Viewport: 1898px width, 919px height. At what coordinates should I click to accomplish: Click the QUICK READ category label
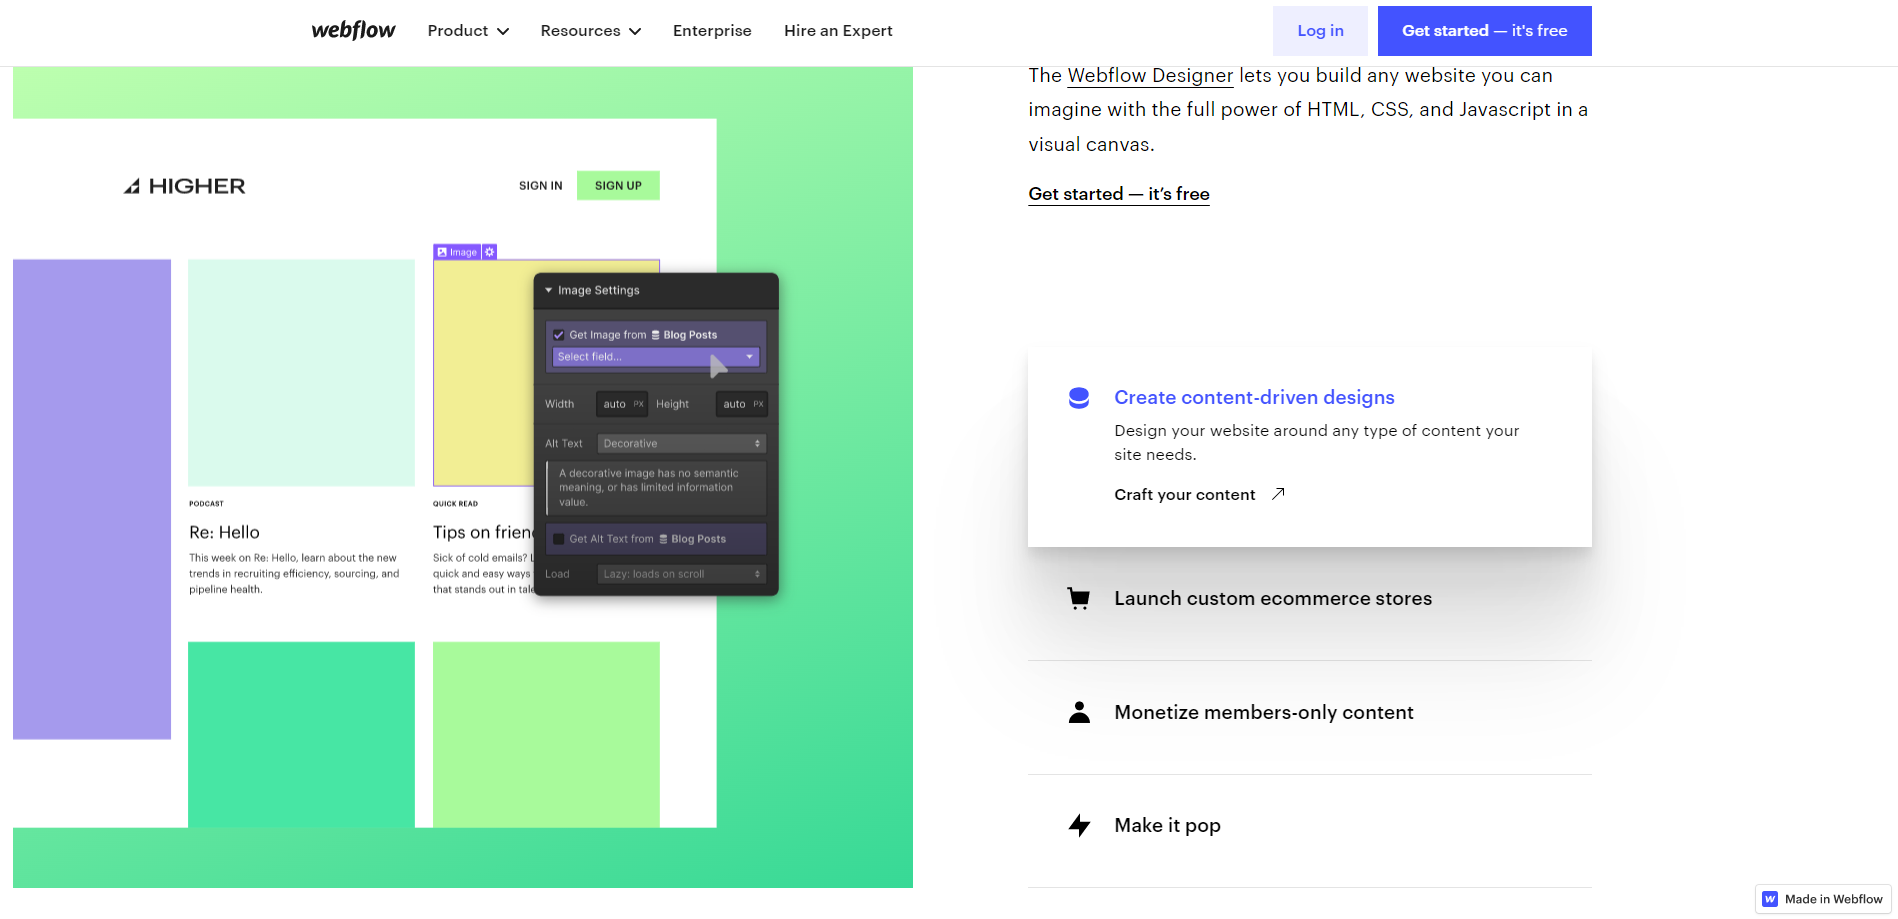pyautogui.click(x=455, y=504)
